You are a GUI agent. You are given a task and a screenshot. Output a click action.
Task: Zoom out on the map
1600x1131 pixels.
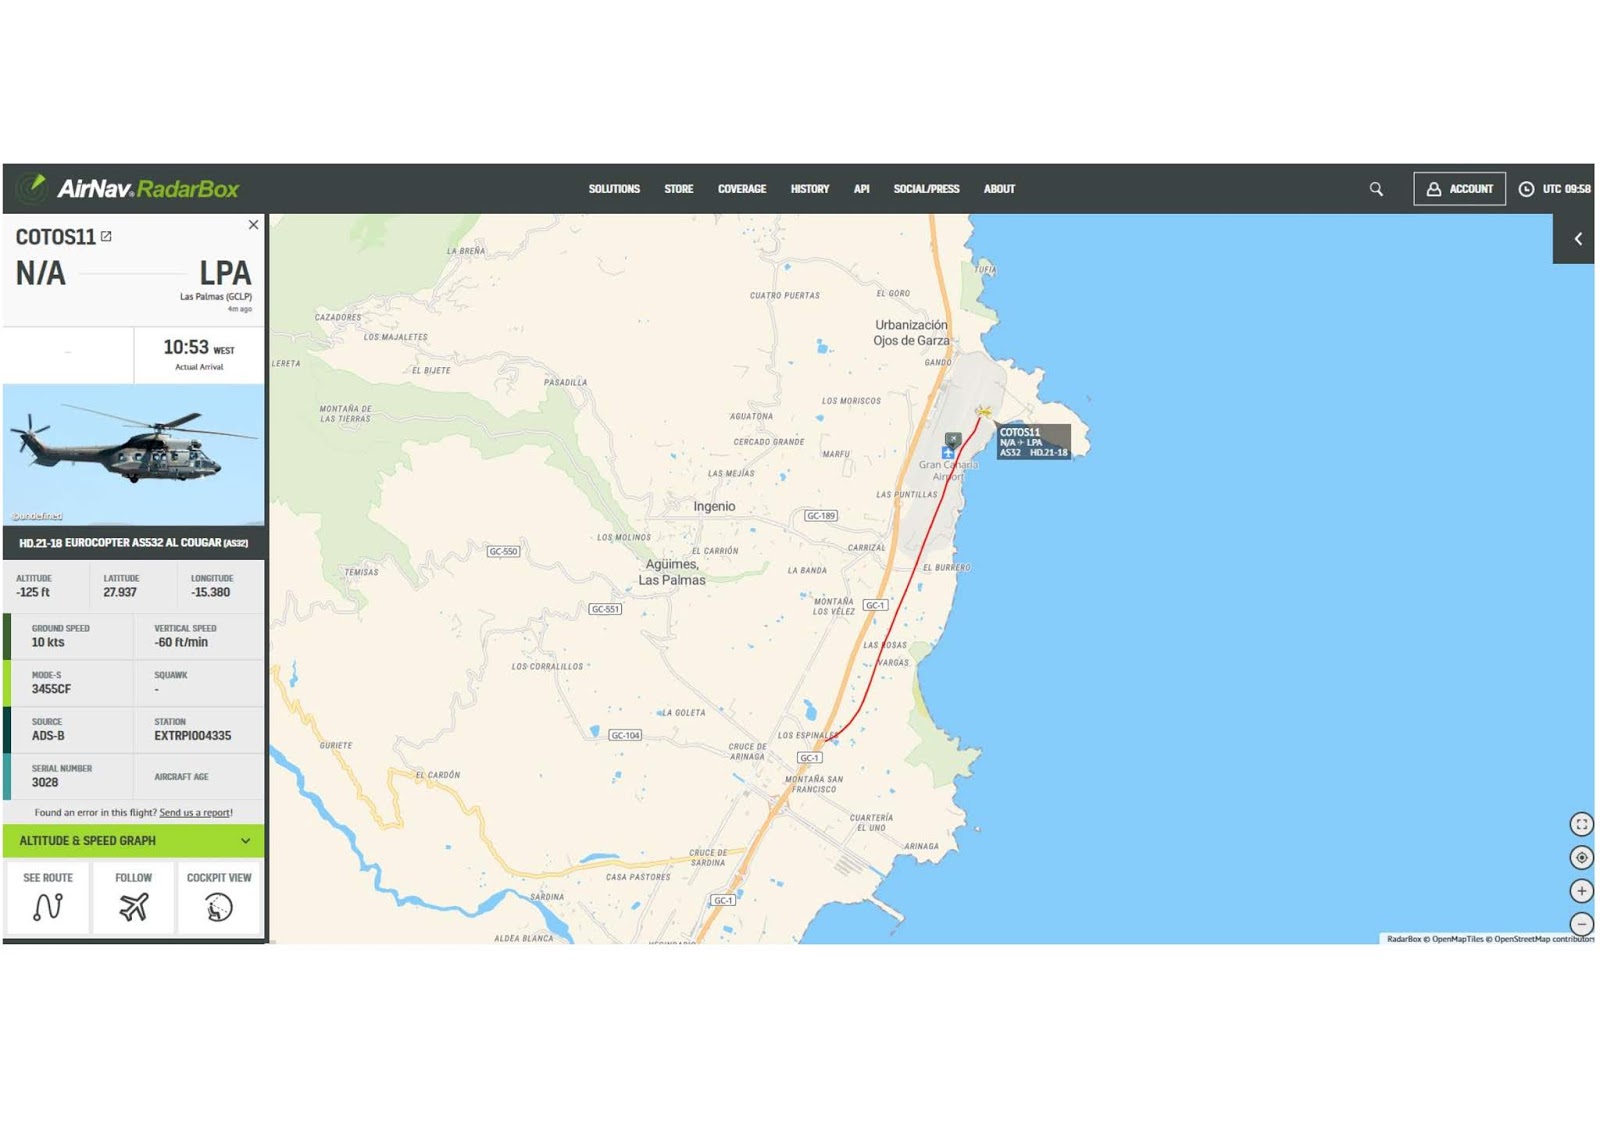[1581, 924]
